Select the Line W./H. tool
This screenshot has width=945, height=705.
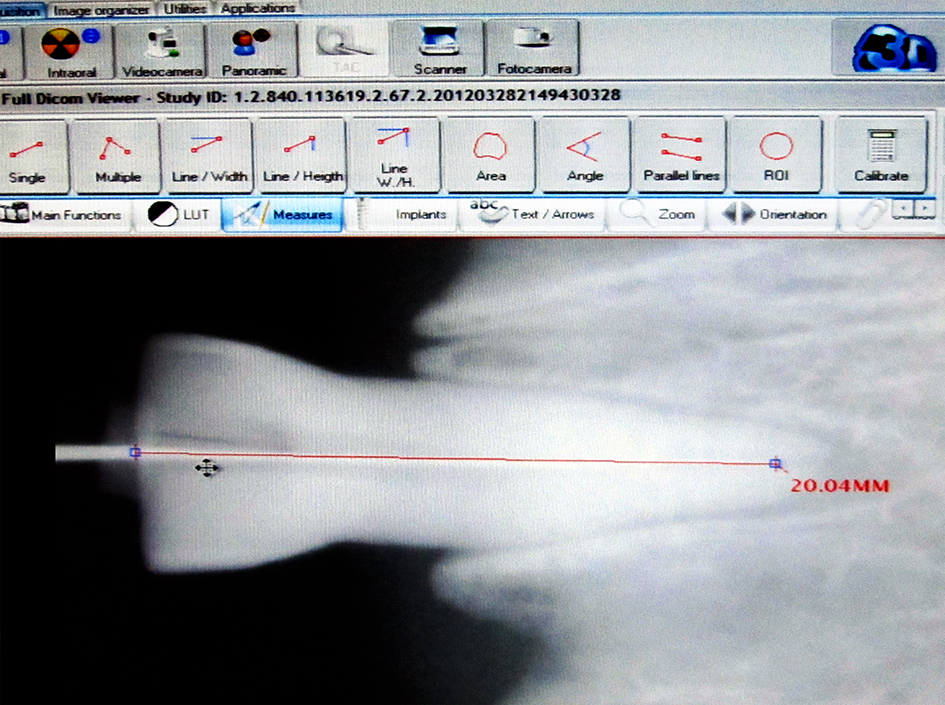coord(395,156)
